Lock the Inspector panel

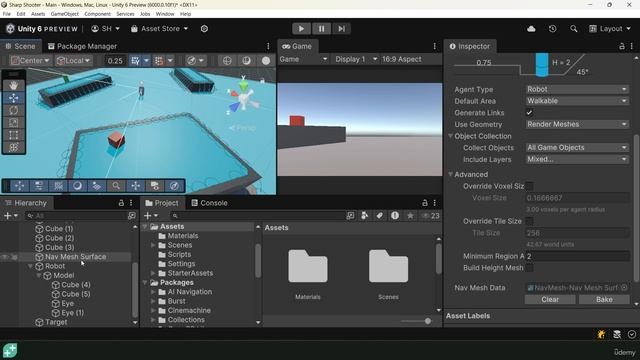click(x=622, y=46)
